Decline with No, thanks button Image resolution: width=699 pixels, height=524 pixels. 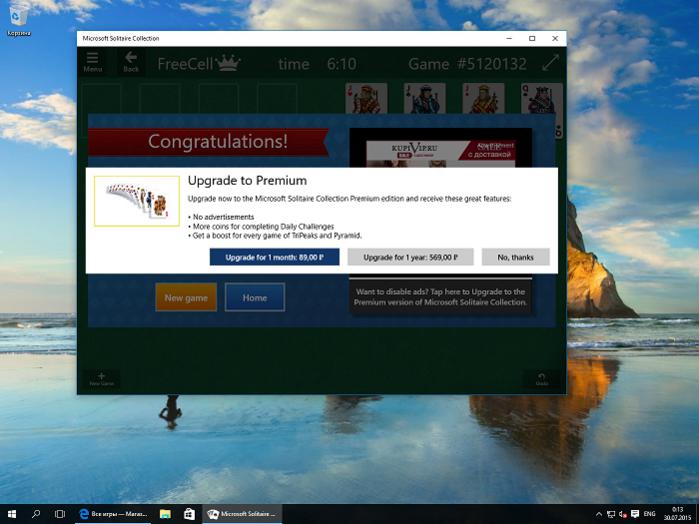pos(515,257)
